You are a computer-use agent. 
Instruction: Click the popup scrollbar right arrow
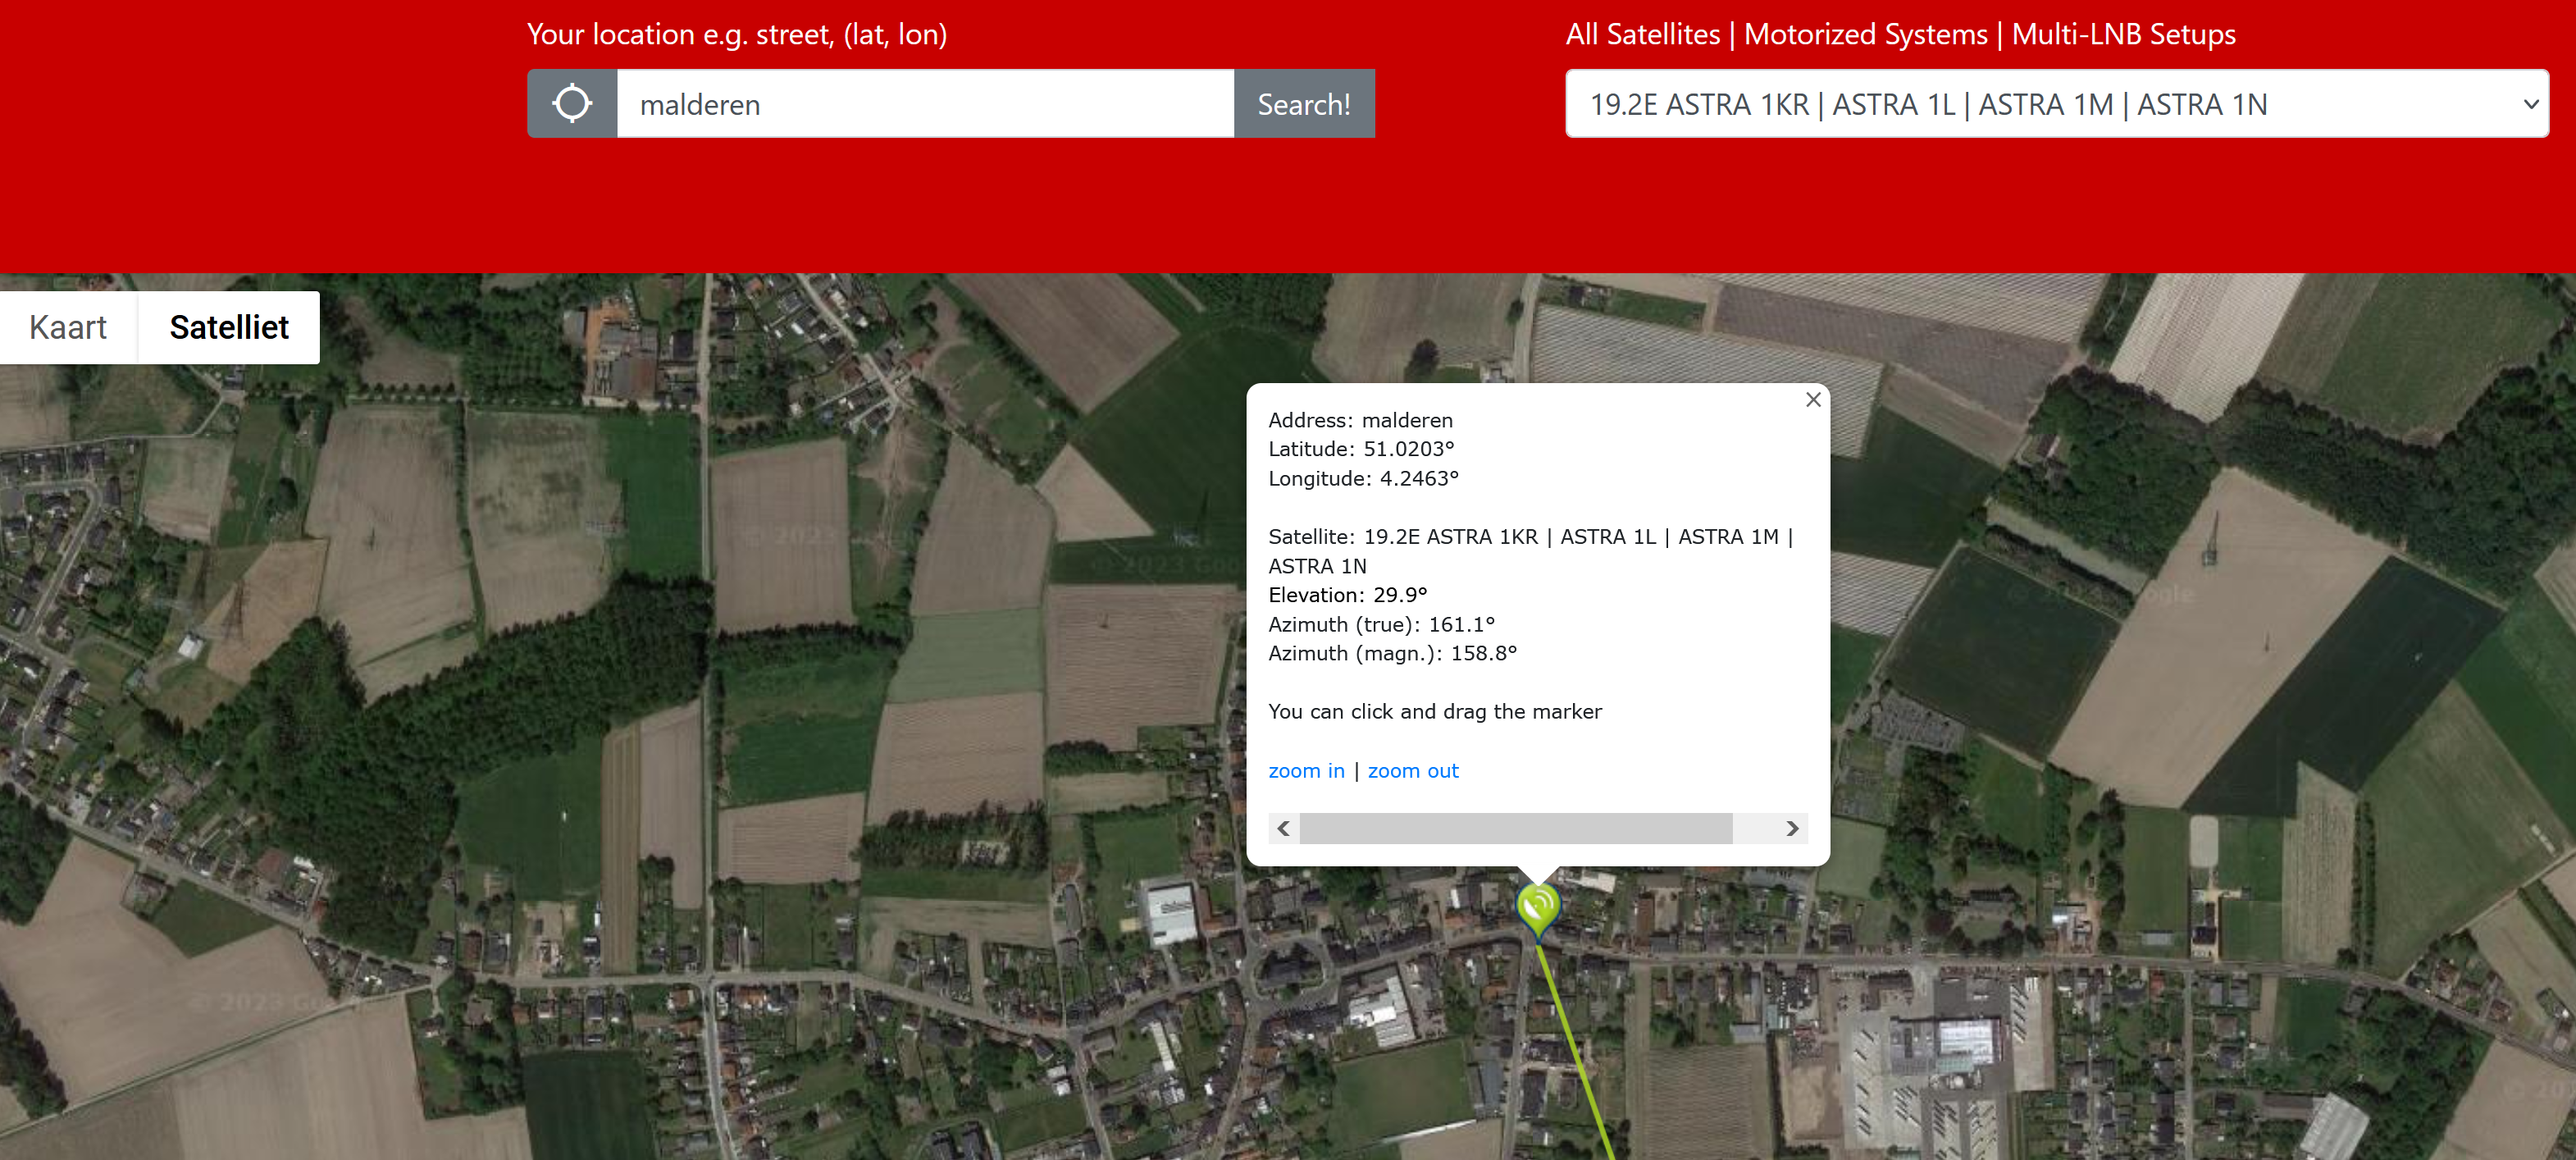point(1792,828)
